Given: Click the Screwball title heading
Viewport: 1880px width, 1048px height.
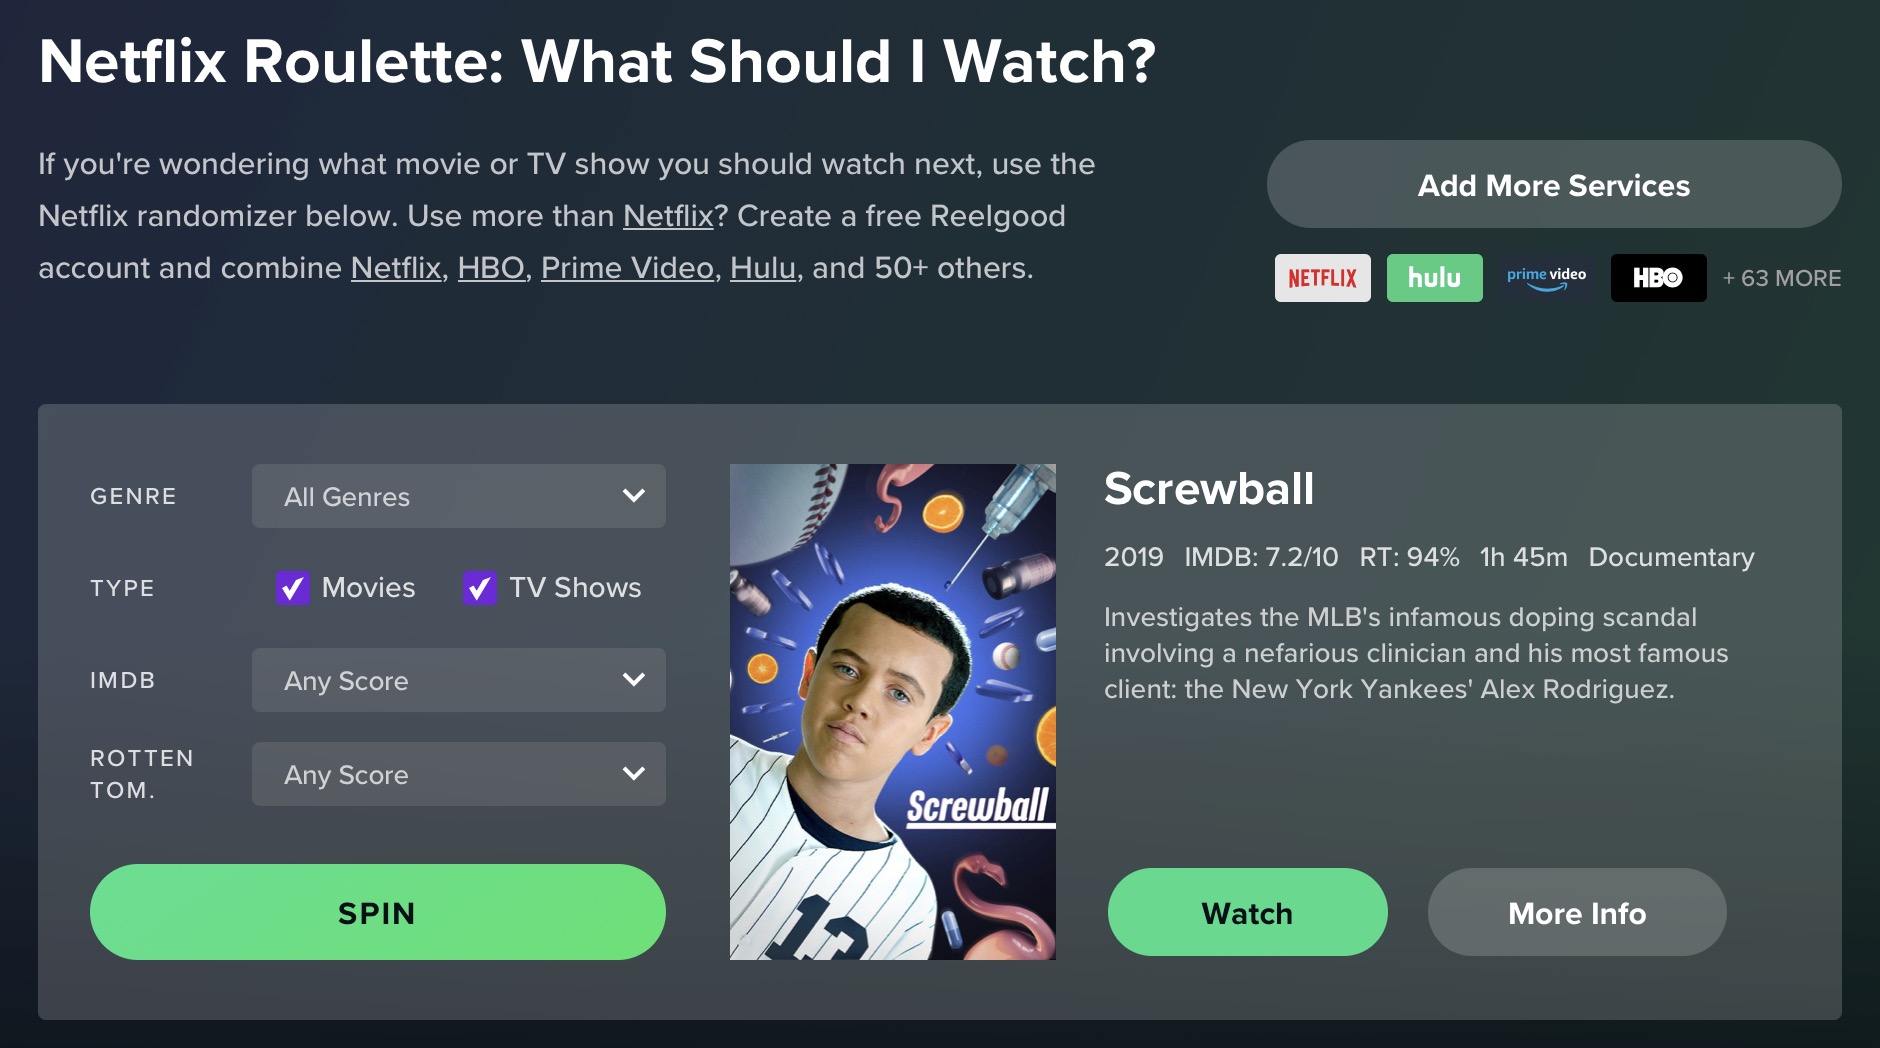Looking at the screenshot, I should coord(1209,489).
